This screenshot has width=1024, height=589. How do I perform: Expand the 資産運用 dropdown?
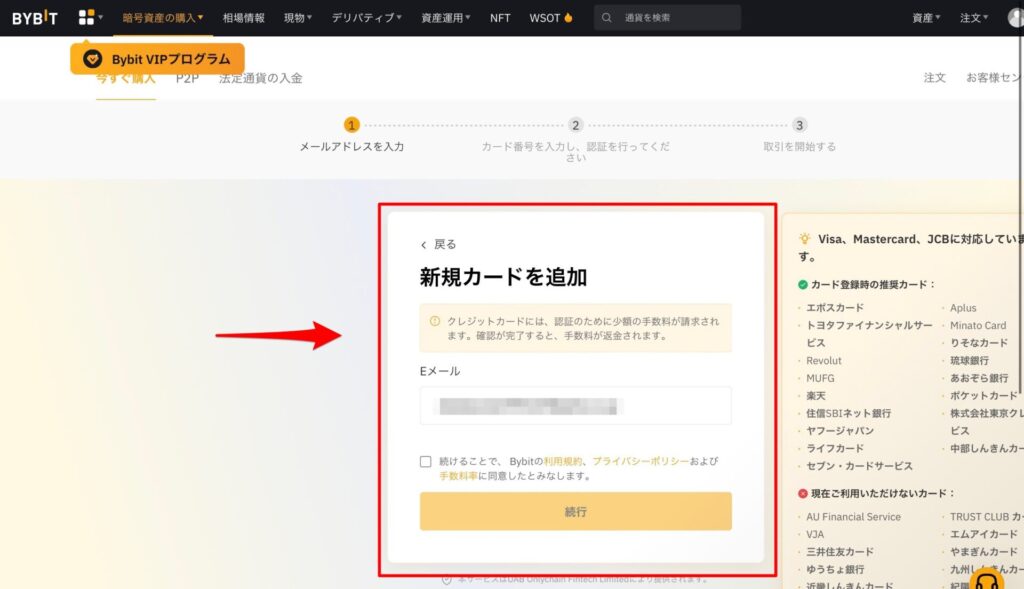[x=445, y=18]
